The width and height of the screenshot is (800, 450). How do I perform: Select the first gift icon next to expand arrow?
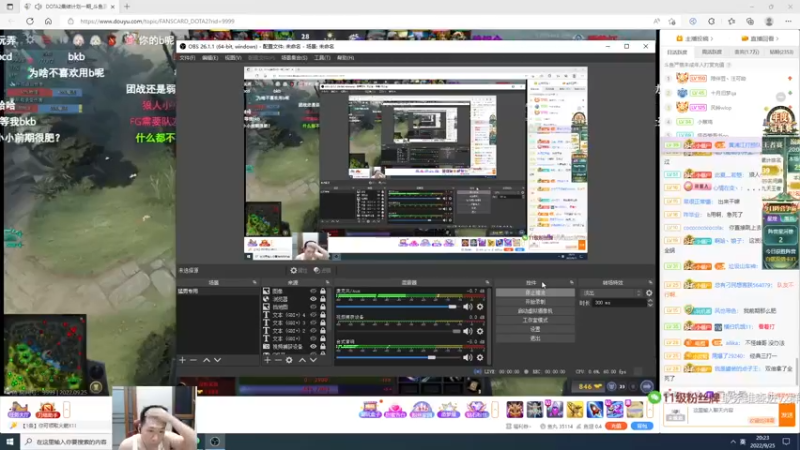pos(515,409)
